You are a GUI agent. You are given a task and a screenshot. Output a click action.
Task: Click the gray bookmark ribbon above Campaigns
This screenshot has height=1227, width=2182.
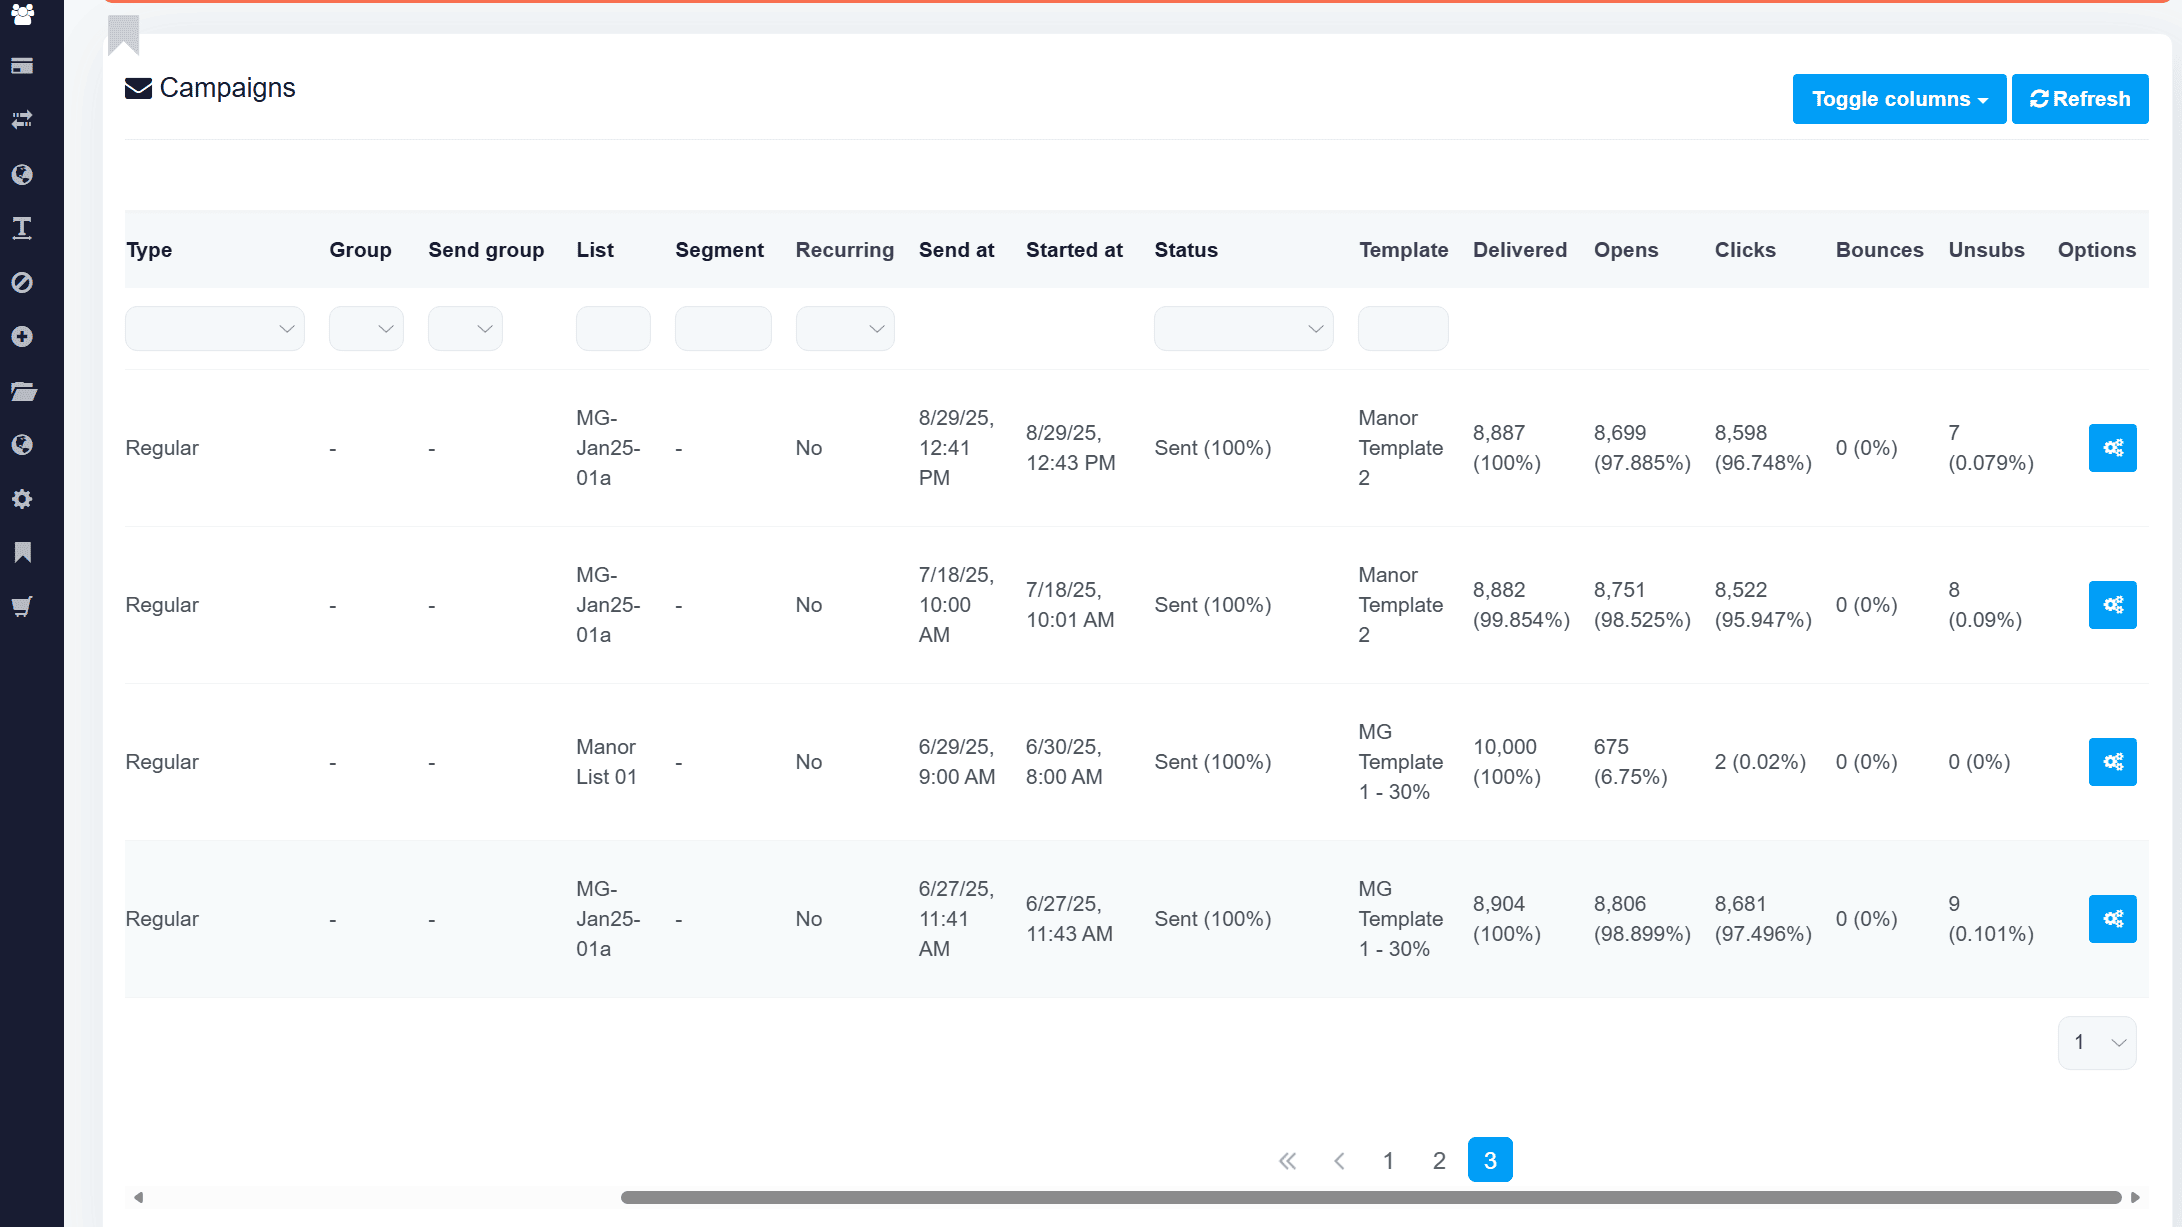[x=123, y=34]
